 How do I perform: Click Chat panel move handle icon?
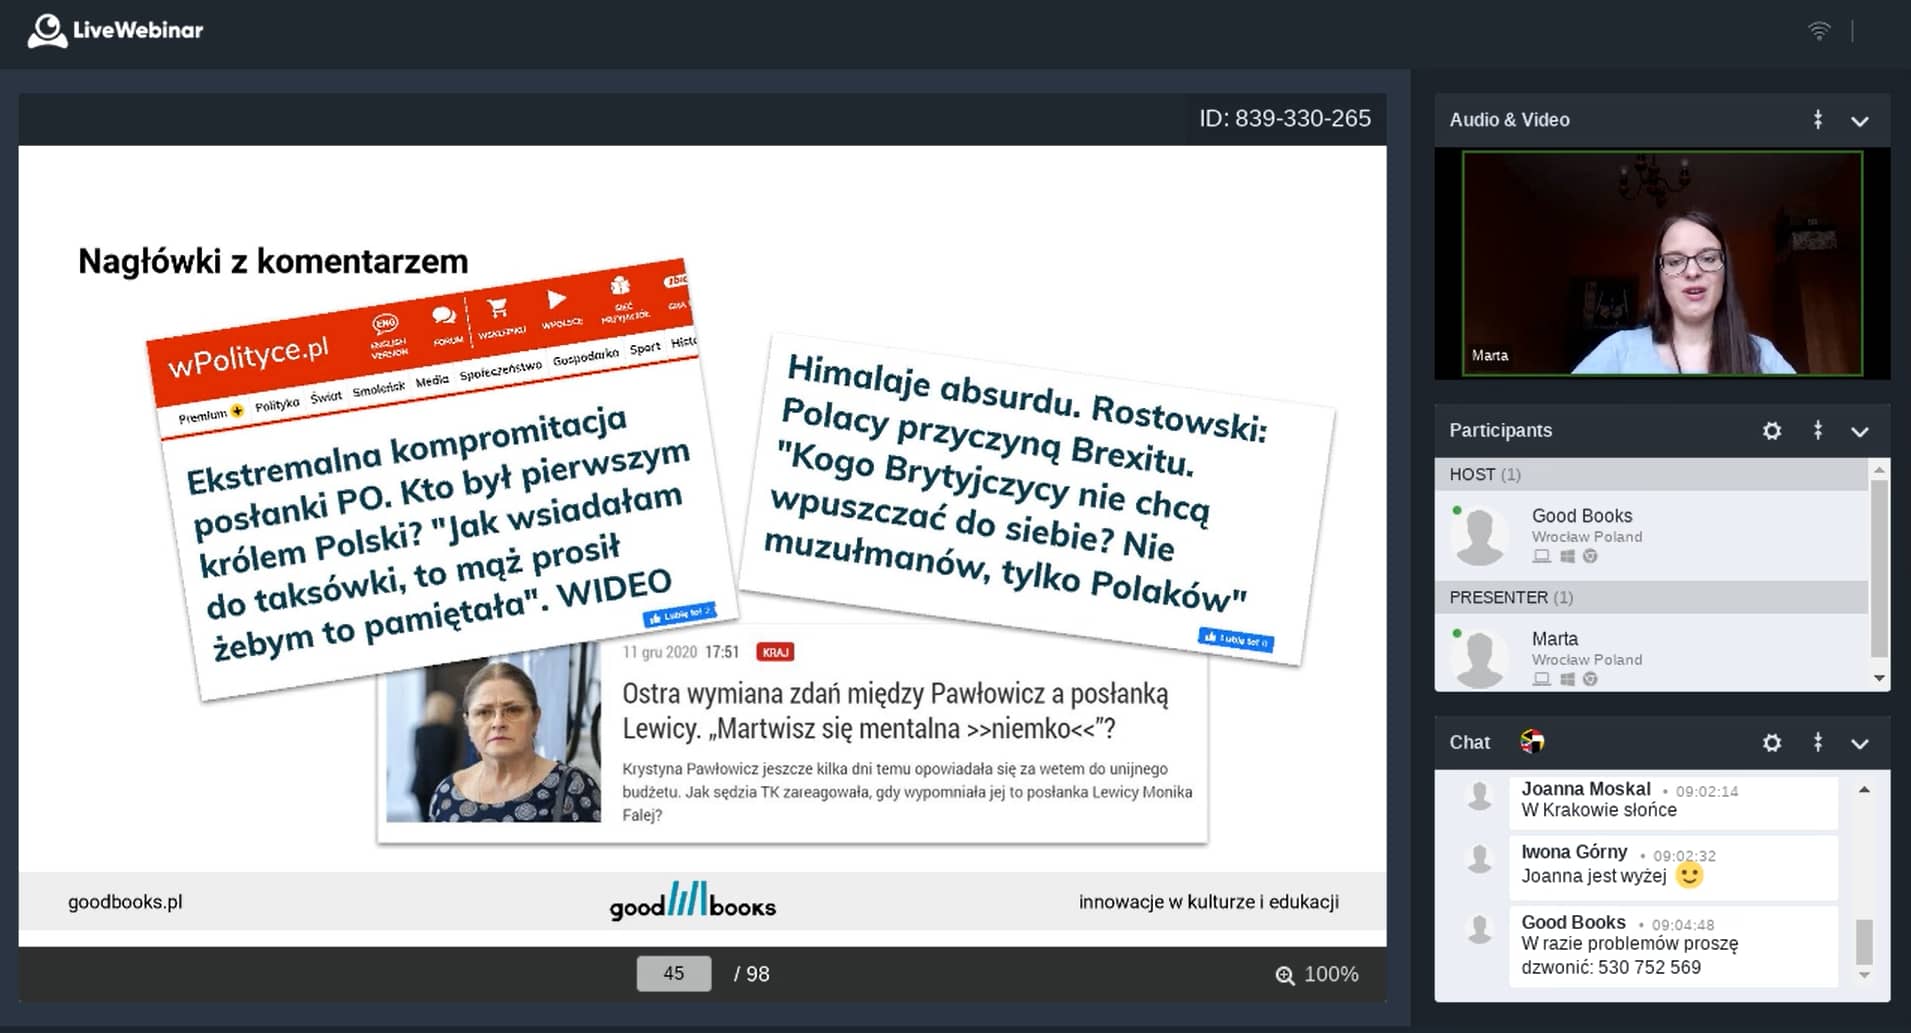(1818, 742)
